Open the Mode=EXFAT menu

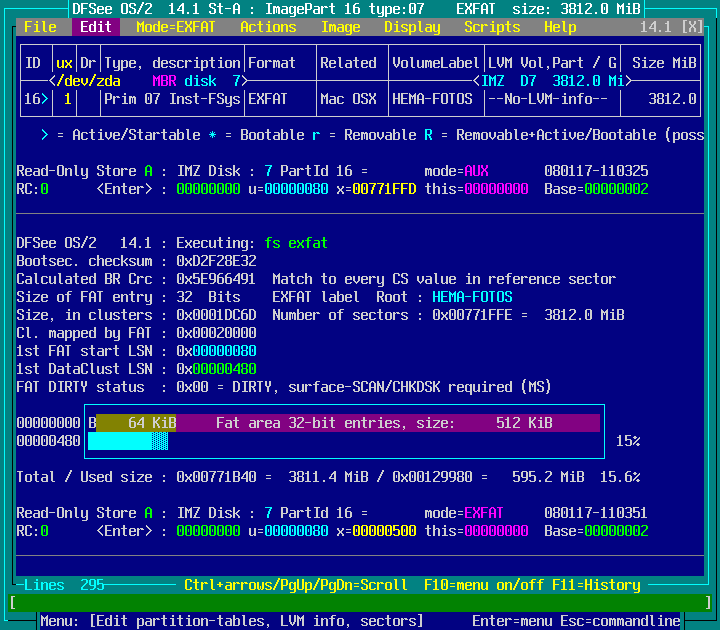point(175,27)
